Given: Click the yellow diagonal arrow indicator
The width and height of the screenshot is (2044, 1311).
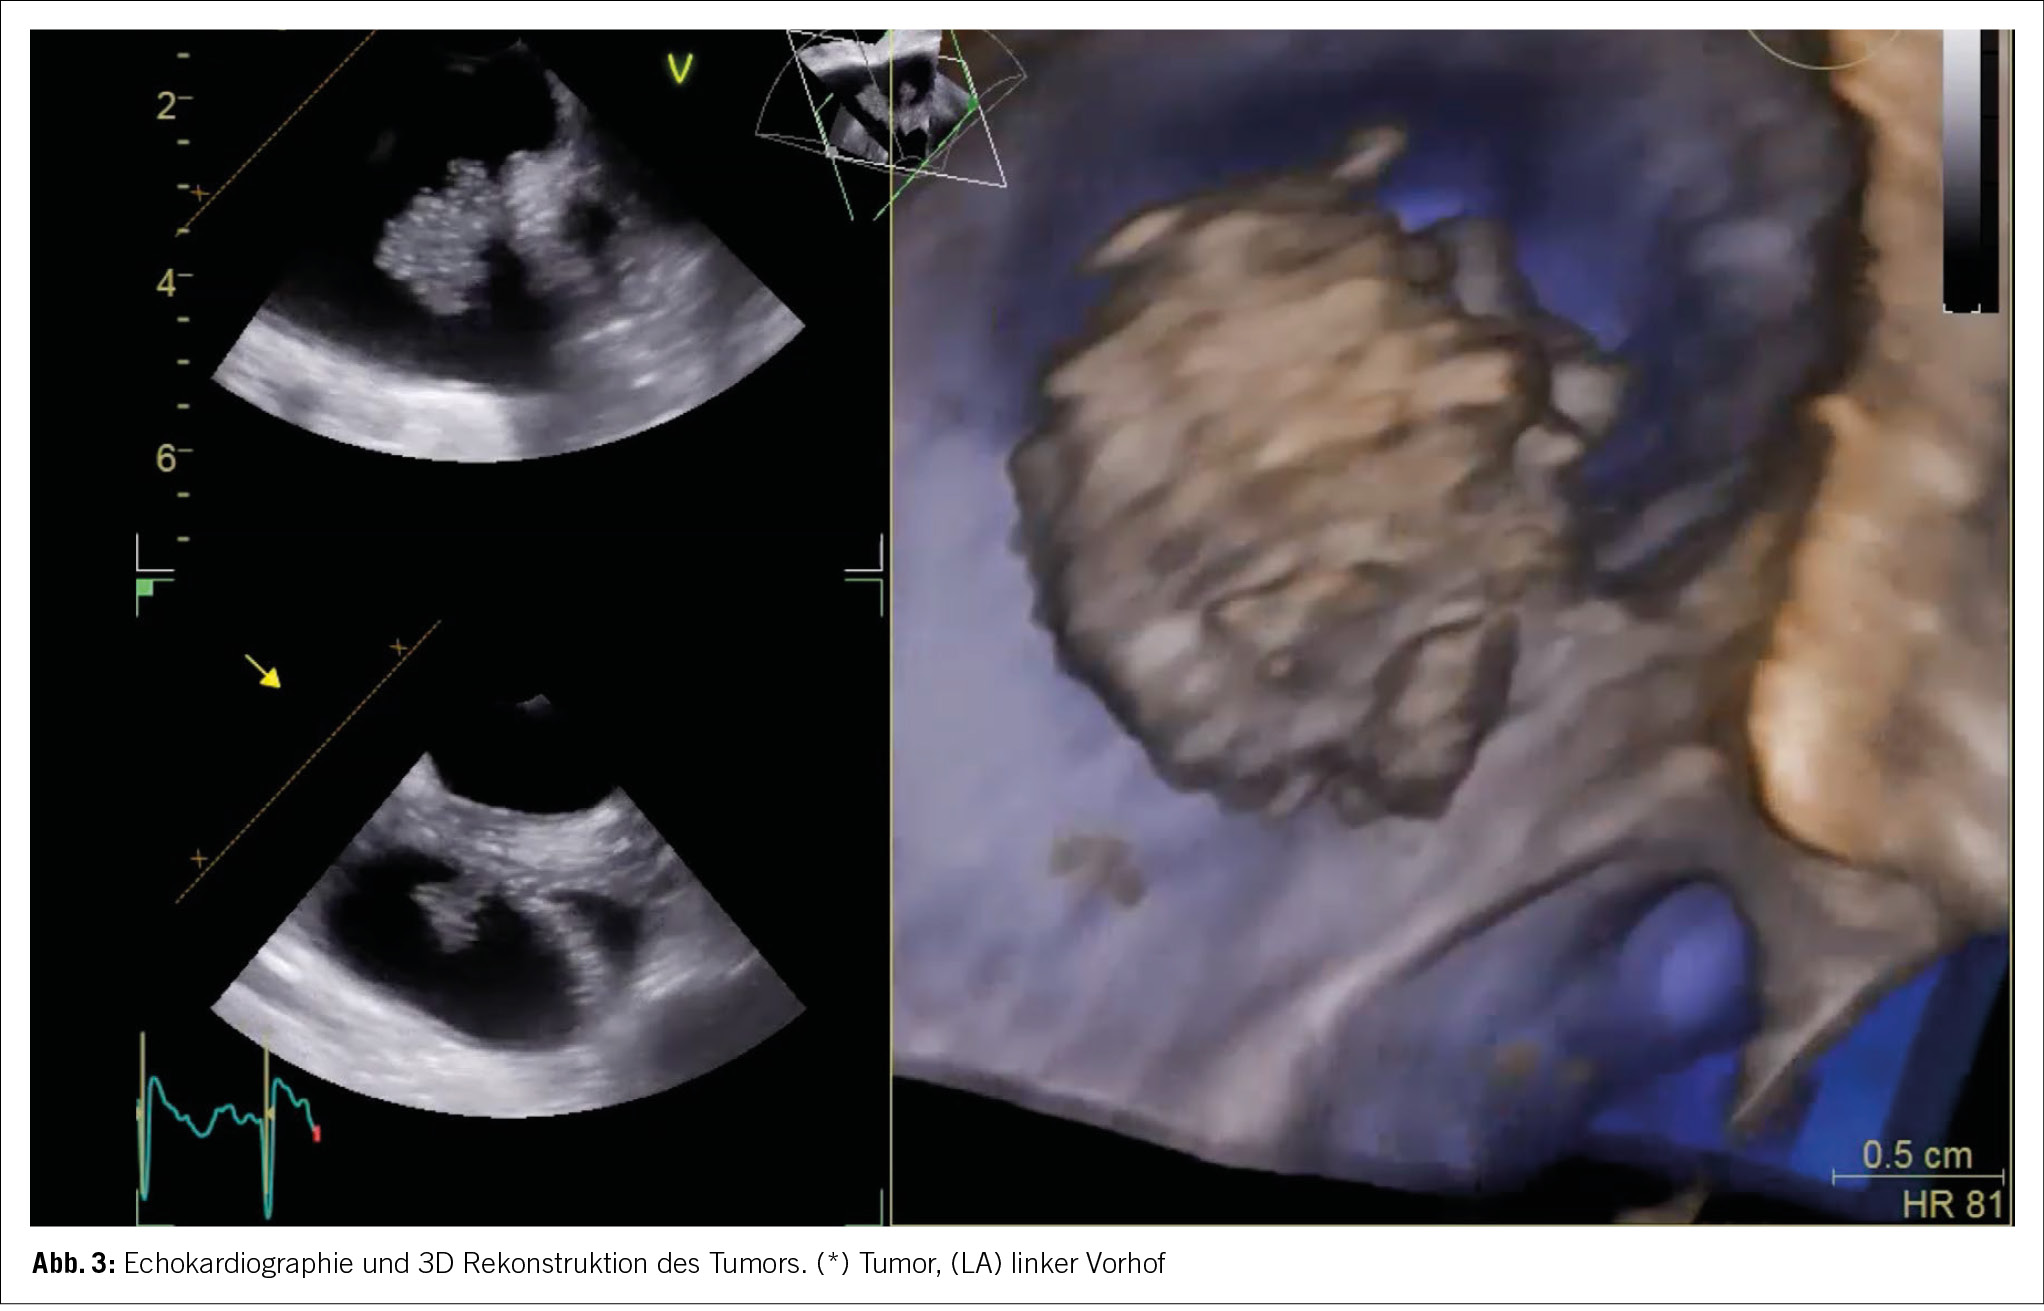Looking at the screenshot, I should tap(264, 672).
